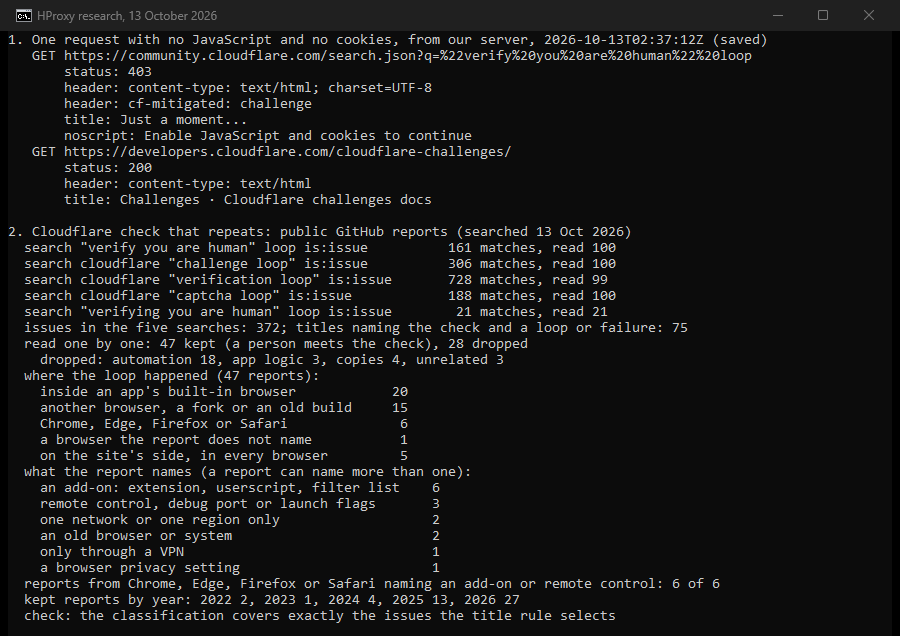900x636 pixels.
Task: Click the cloudflare "challenge loop" search row
Action: point(320,264)
